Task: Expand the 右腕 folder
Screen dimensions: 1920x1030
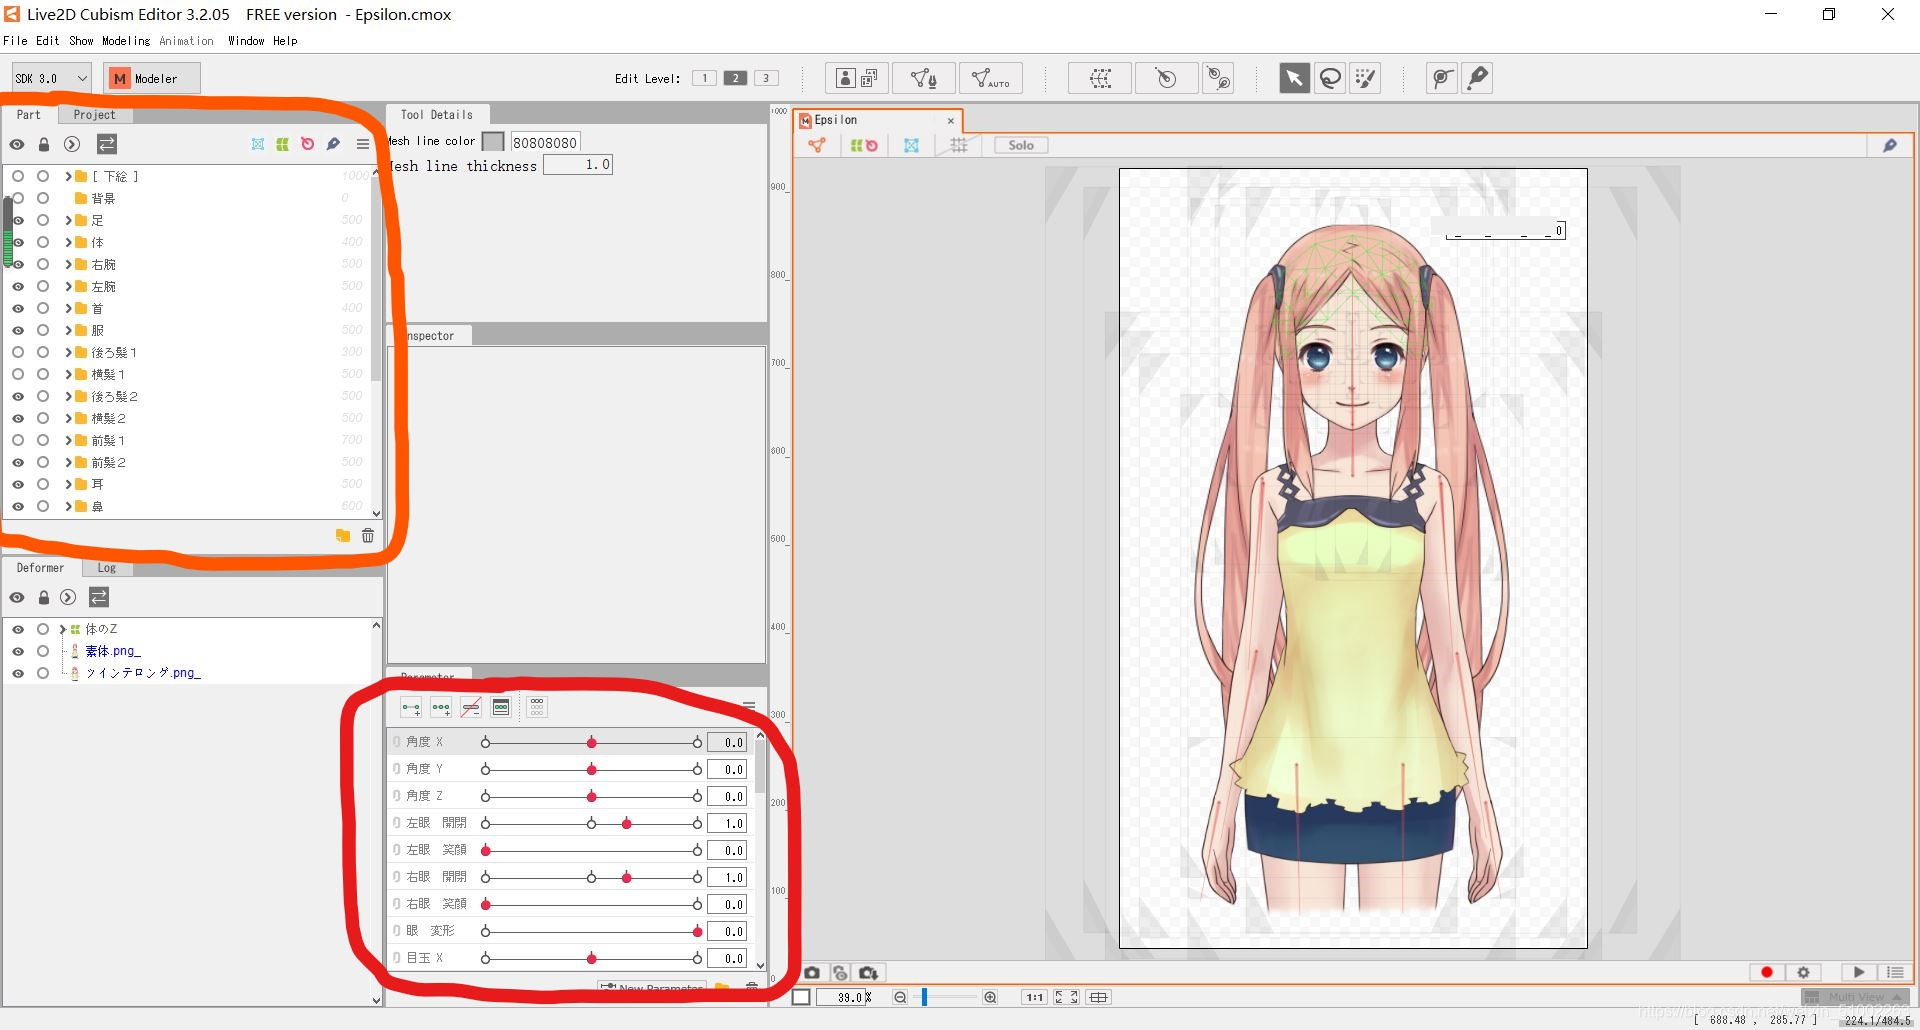Action: [x=68, y=264]
